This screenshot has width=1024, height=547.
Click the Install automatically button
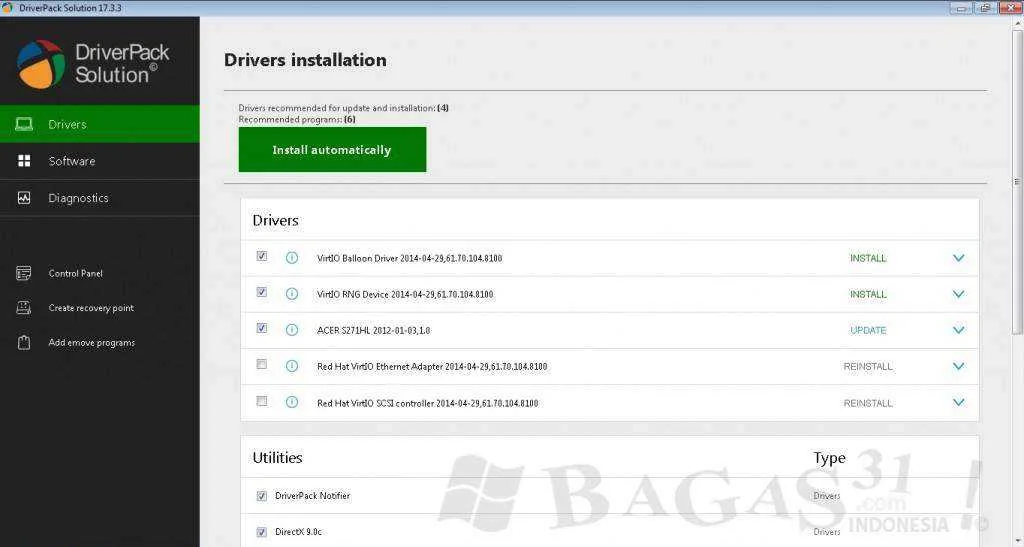(332, 149)
